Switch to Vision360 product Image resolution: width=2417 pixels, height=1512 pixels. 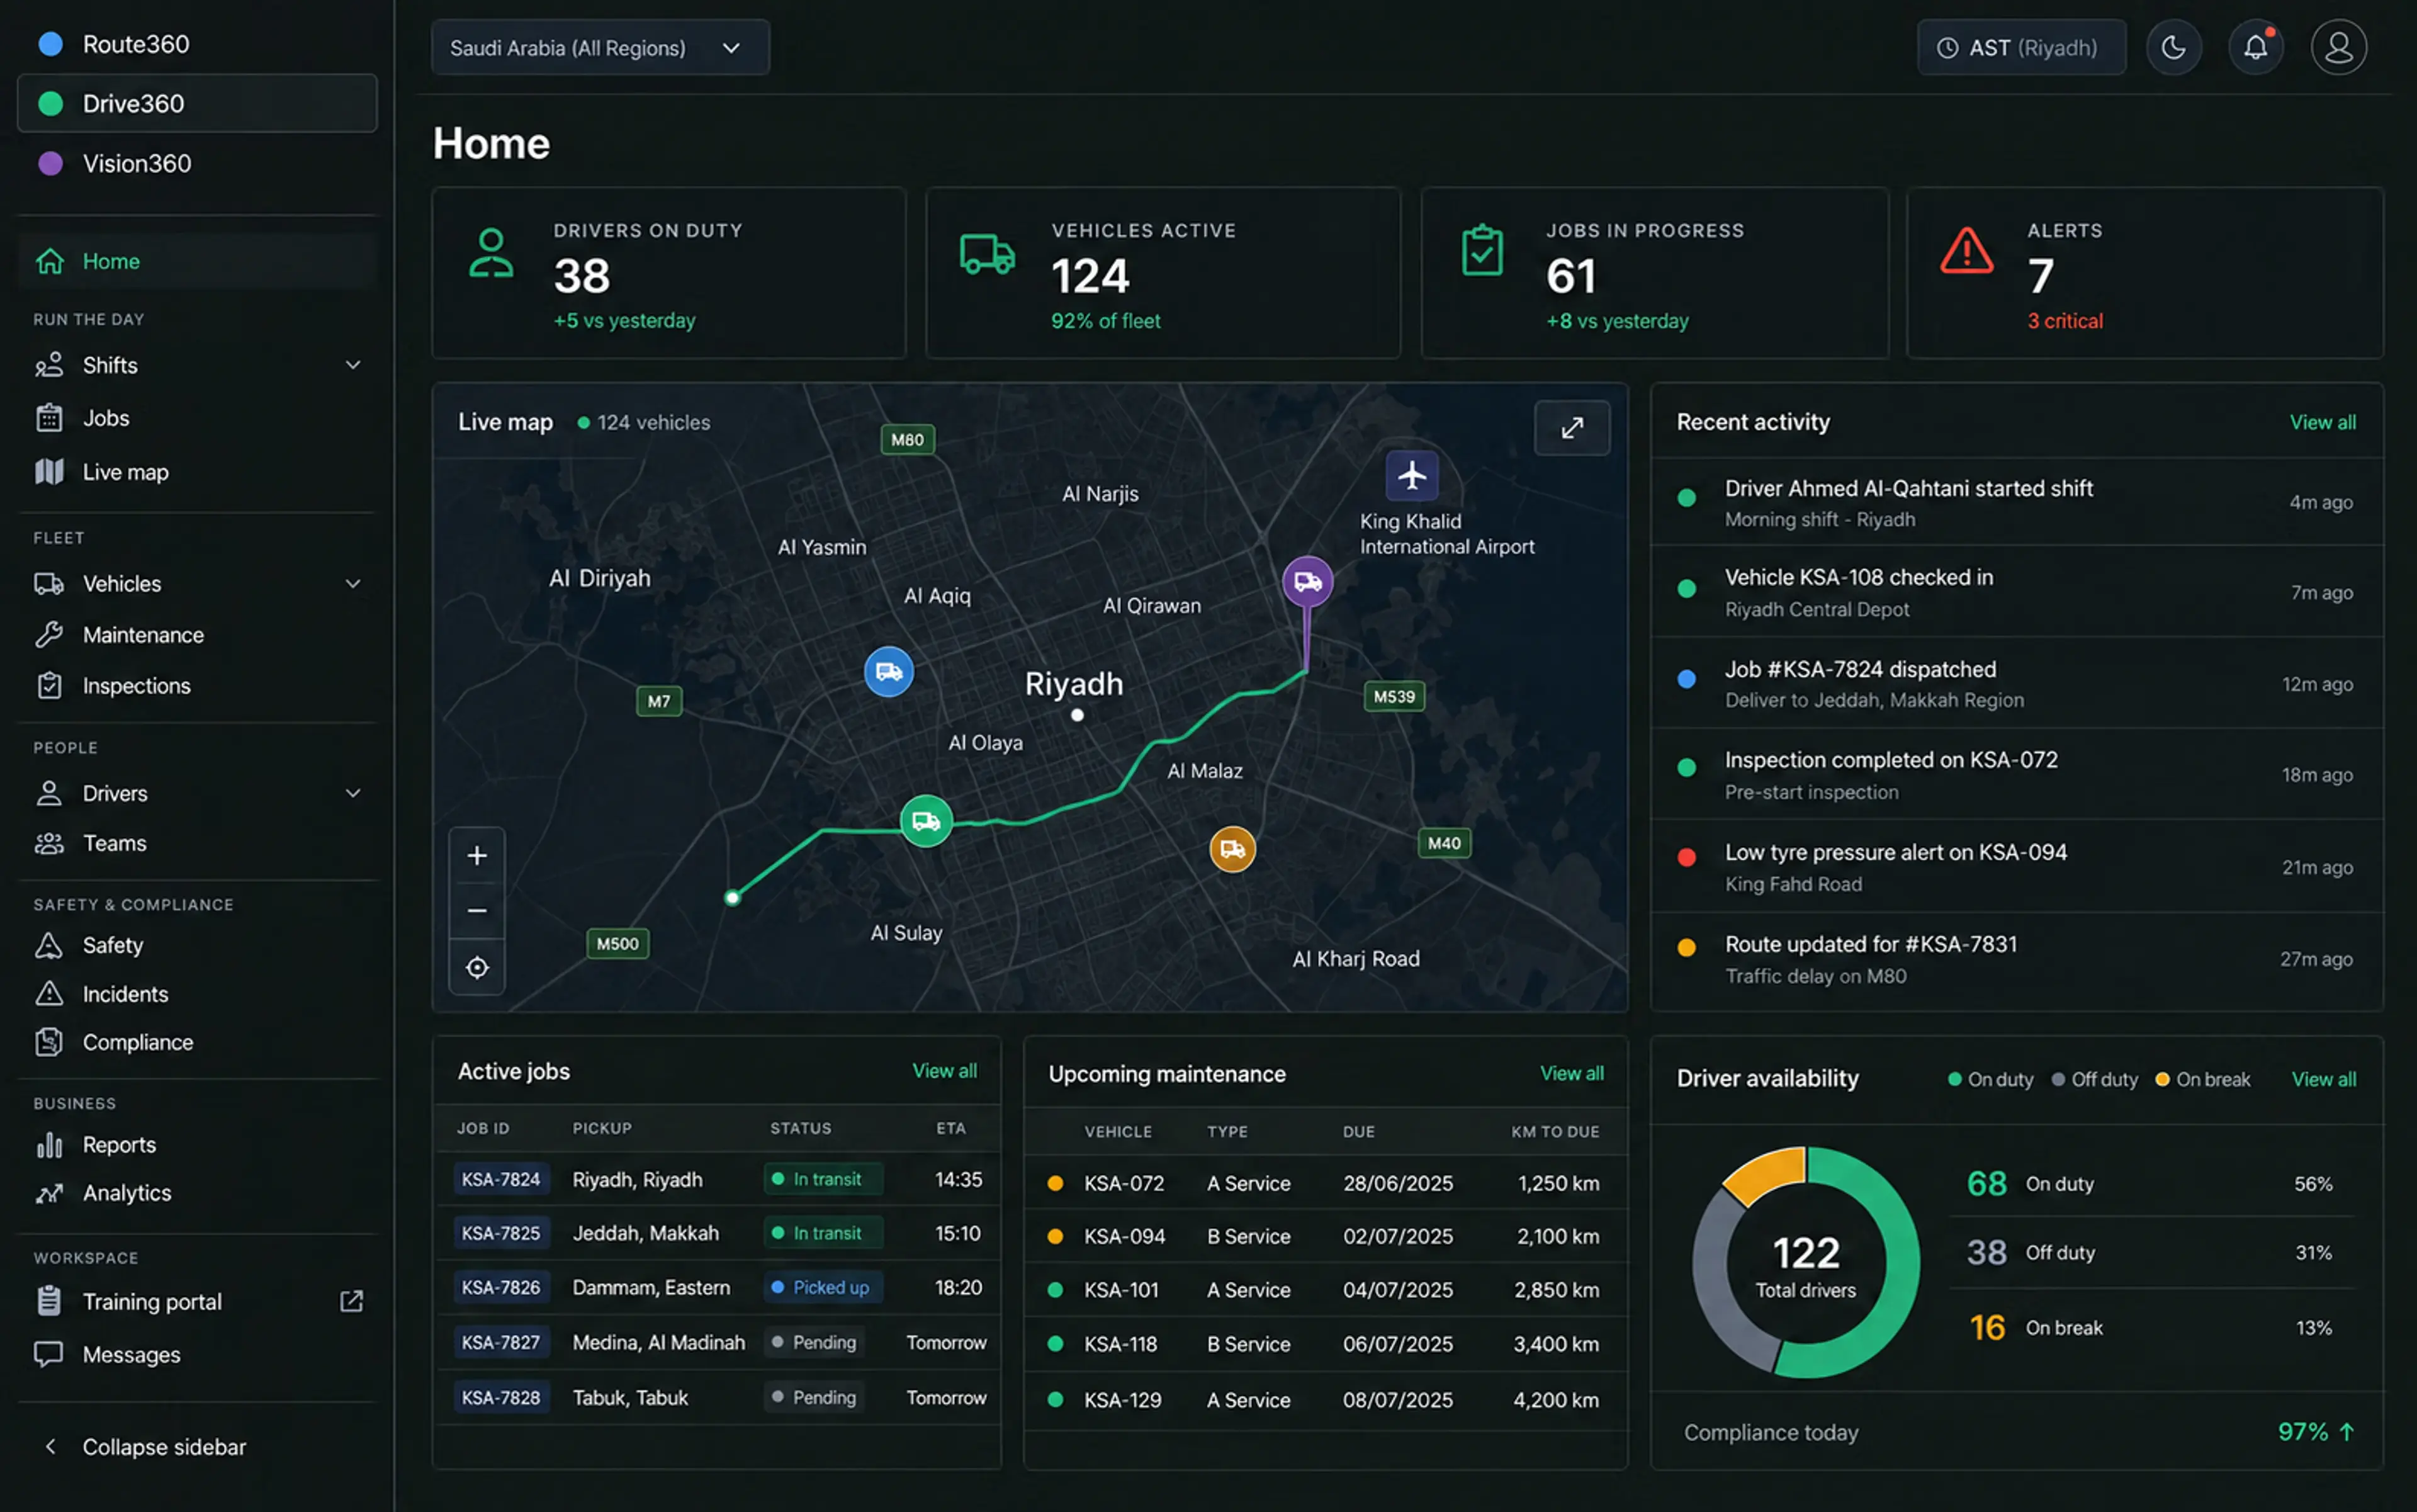pos(197,163)
